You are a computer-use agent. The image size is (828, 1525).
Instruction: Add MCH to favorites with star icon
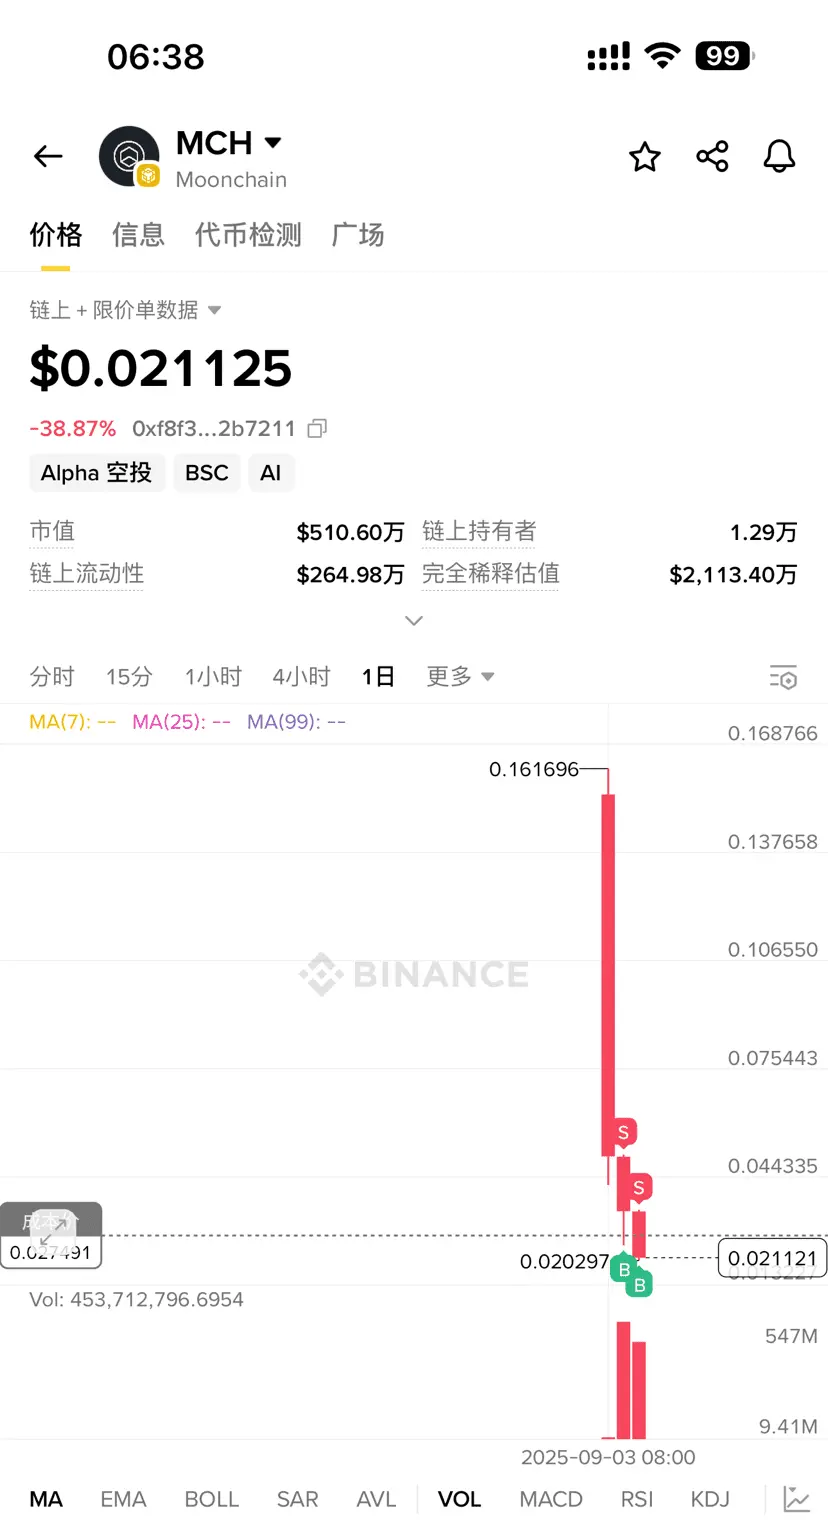pyautogui.click(x=645, y=157)
